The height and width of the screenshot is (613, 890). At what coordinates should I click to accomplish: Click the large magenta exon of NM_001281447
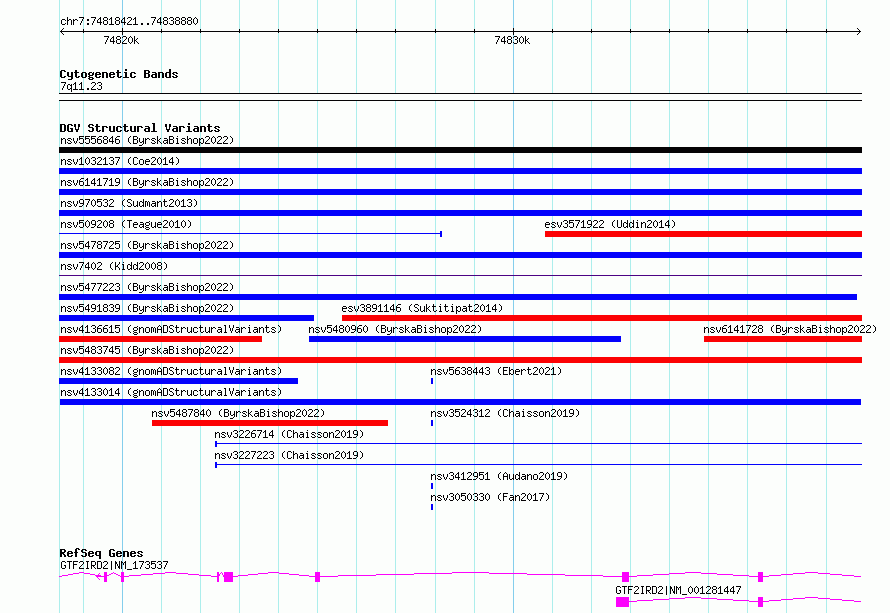click(x=623, y=602)
